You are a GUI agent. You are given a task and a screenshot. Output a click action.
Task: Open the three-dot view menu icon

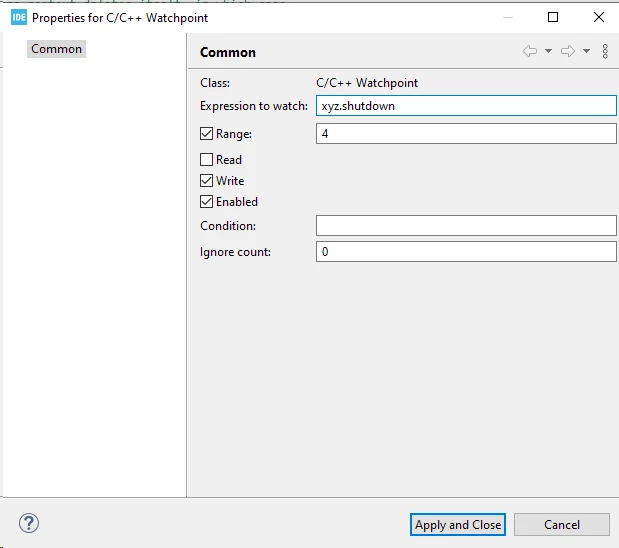(605, 51)
